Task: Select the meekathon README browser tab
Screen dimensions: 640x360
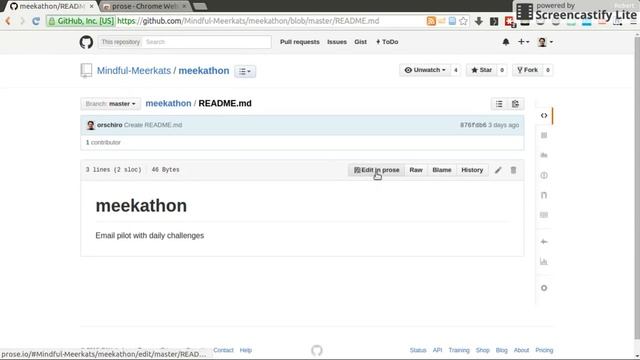Action: [51, 6]
